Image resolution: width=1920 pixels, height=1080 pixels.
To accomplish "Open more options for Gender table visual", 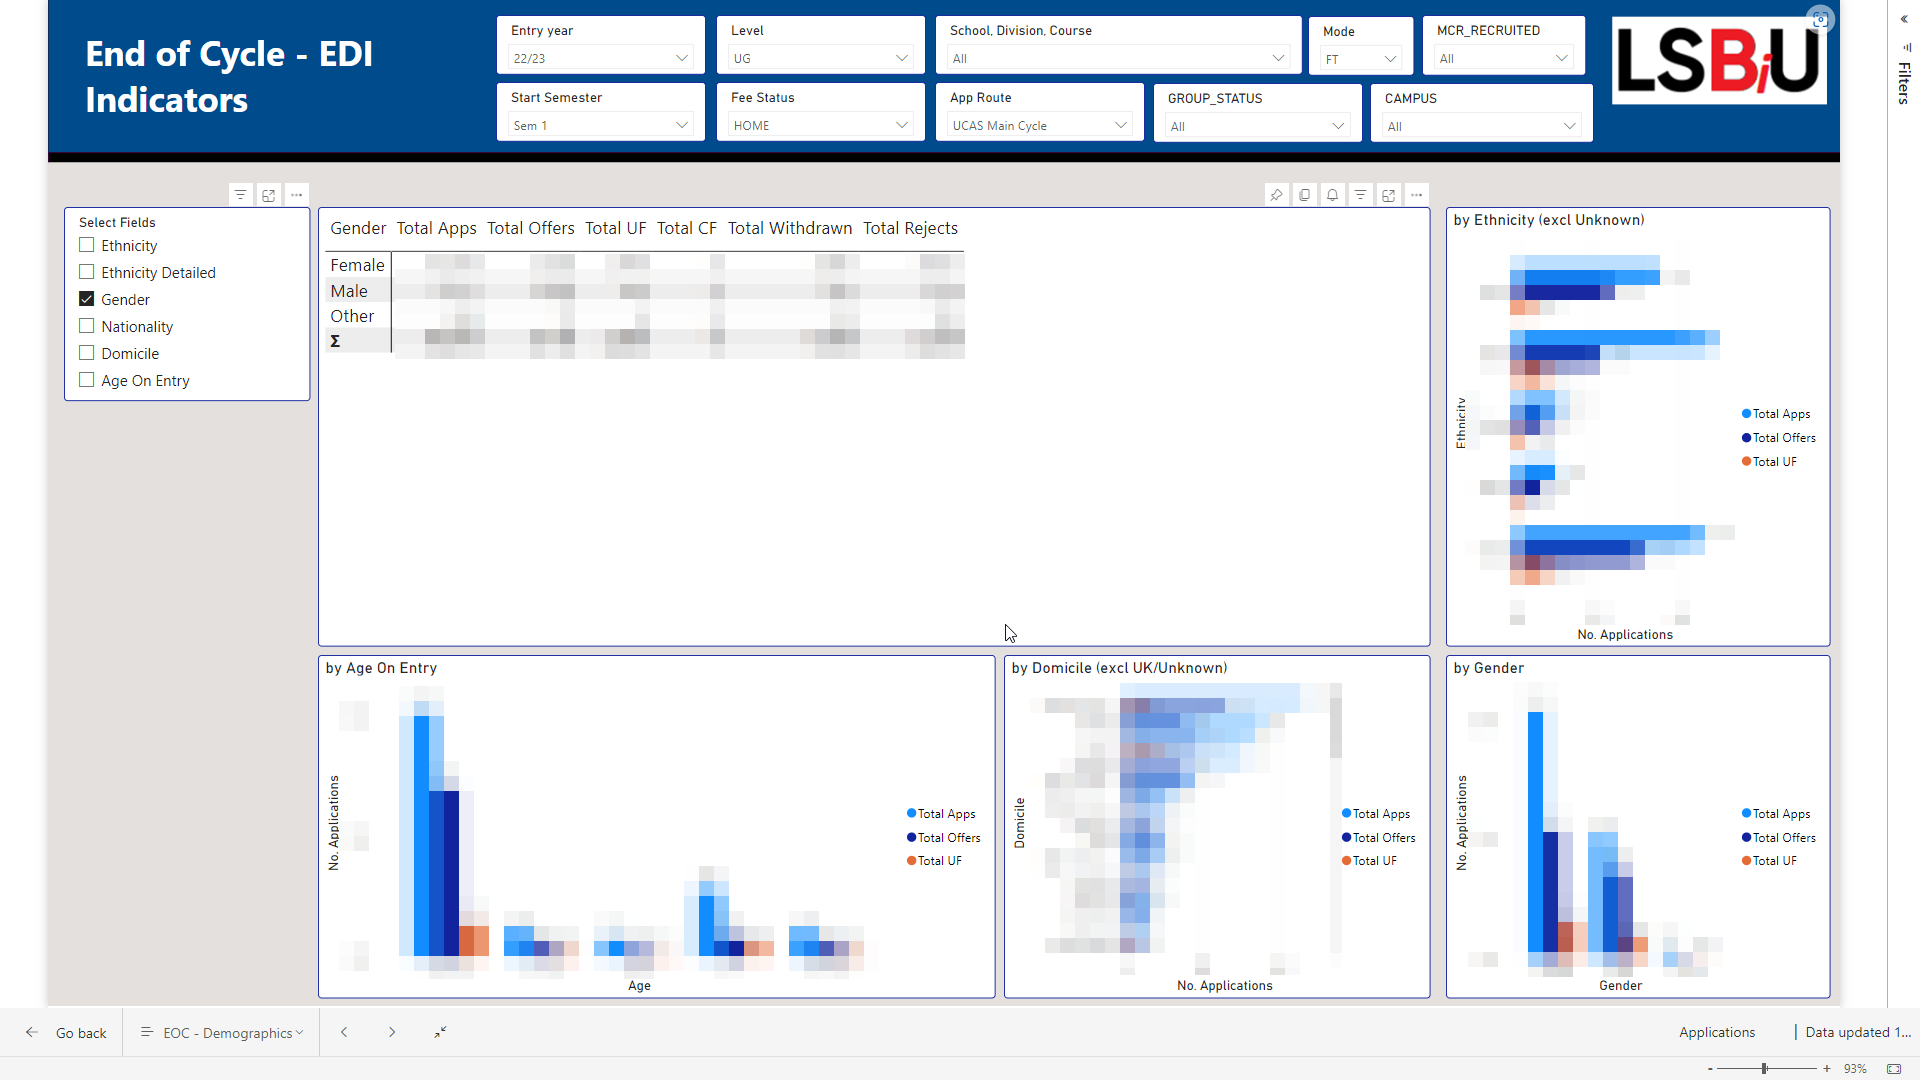I will [1416, 195].
